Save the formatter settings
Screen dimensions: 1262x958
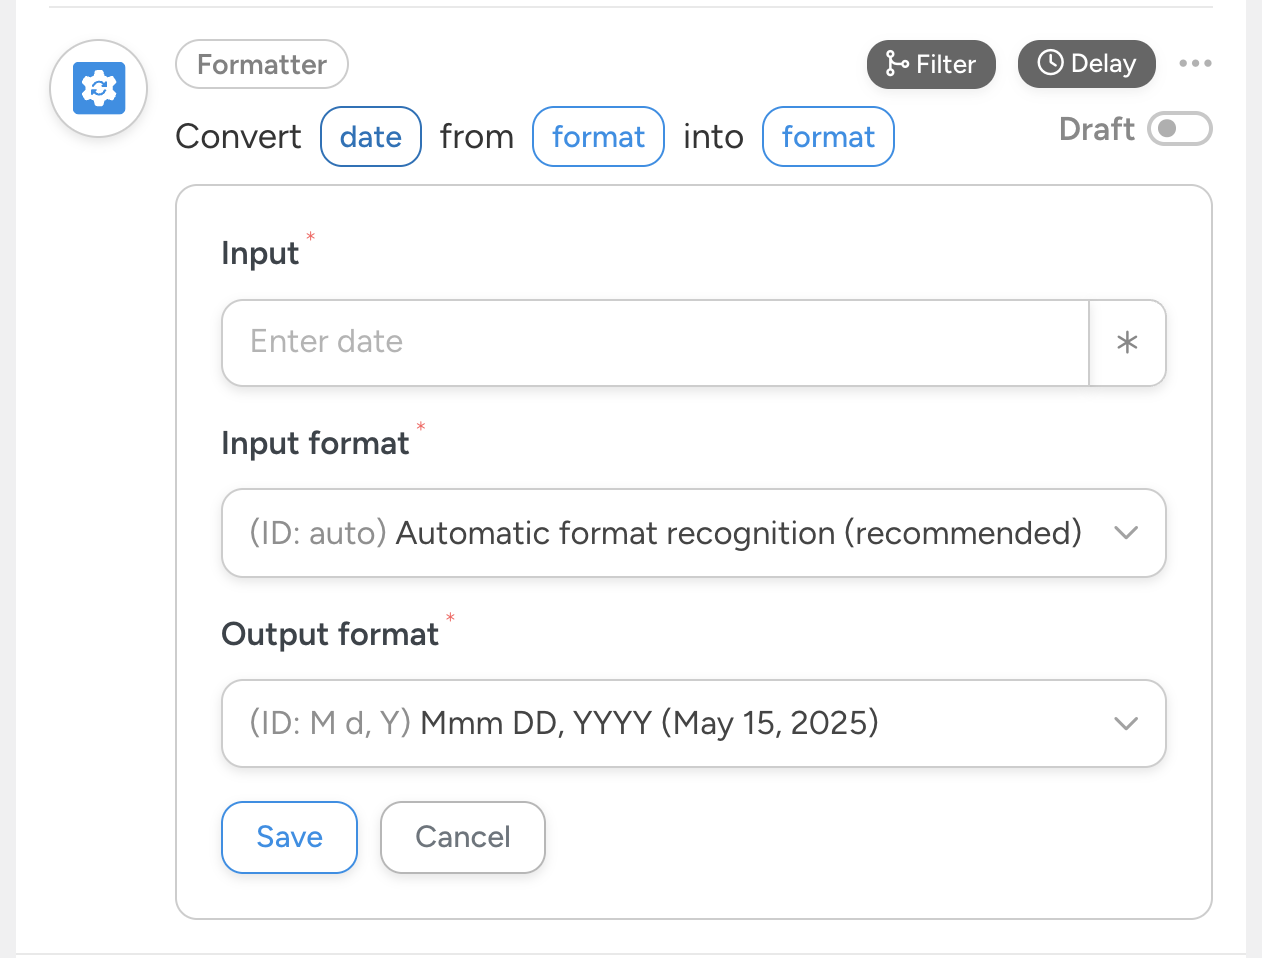(289, 837)
